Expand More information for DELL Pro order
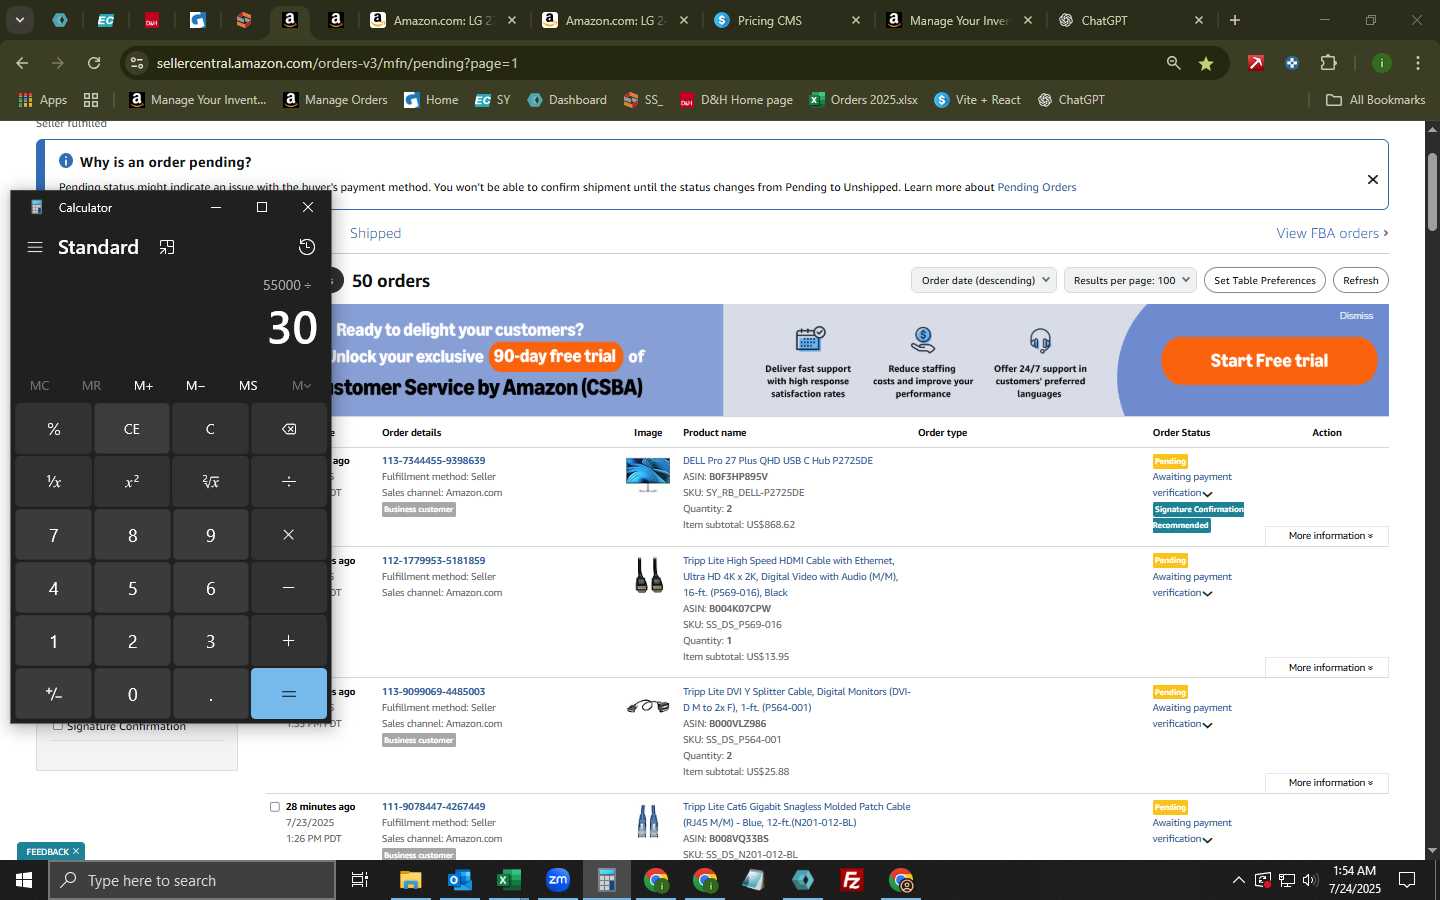The image size is (1440, 900). pos(1327,536)
